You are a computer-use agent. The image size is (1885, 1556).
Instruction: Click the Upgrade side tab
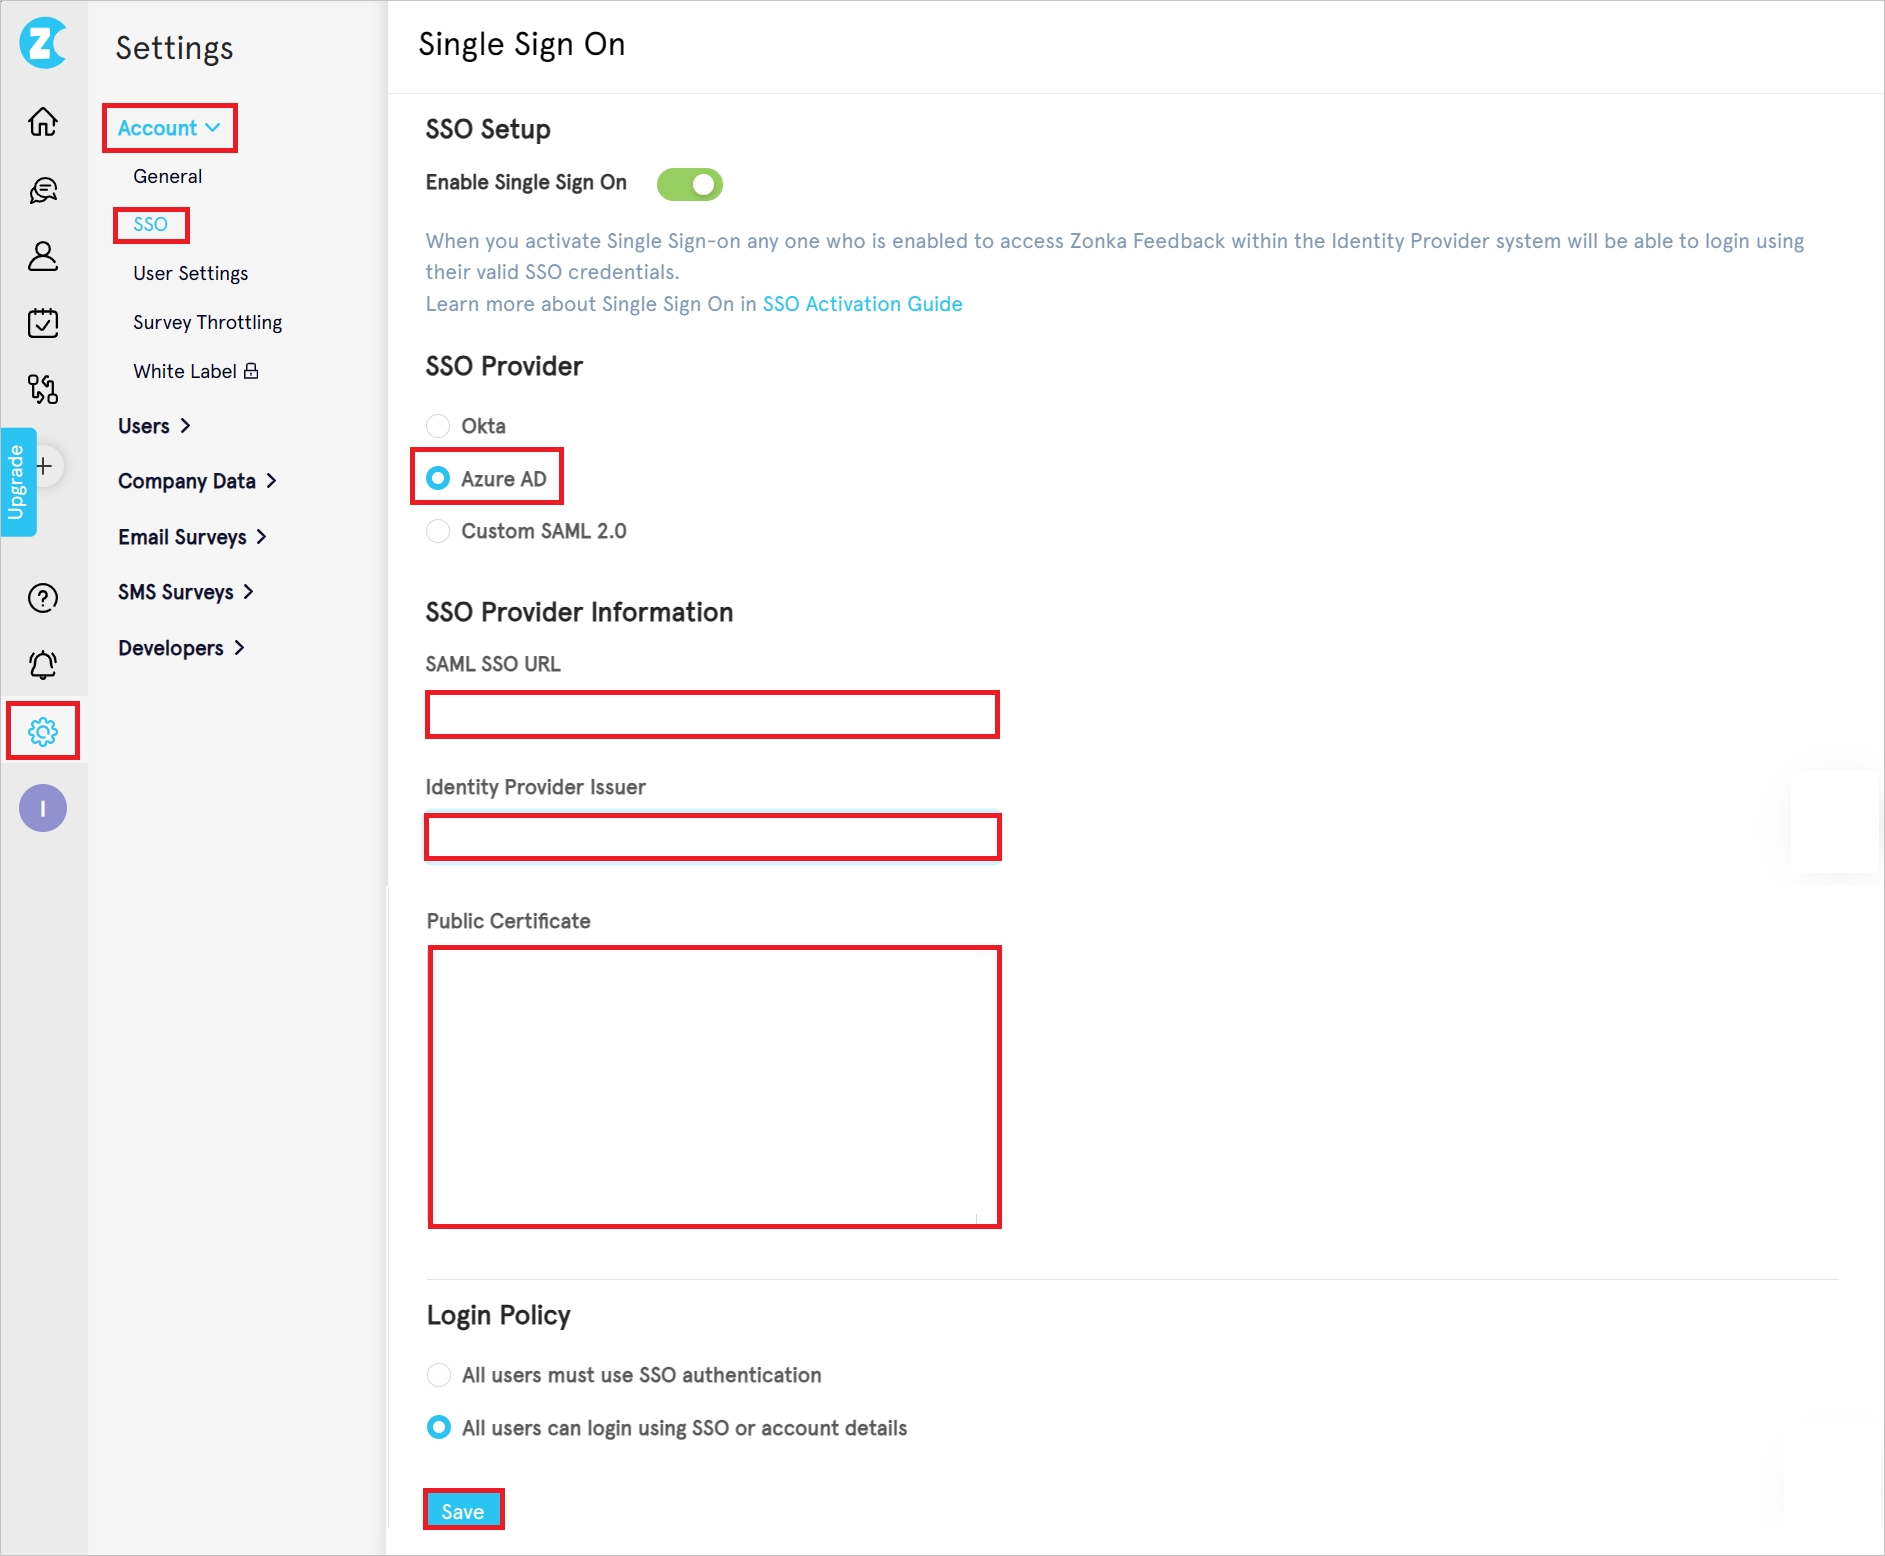point(17,482)
